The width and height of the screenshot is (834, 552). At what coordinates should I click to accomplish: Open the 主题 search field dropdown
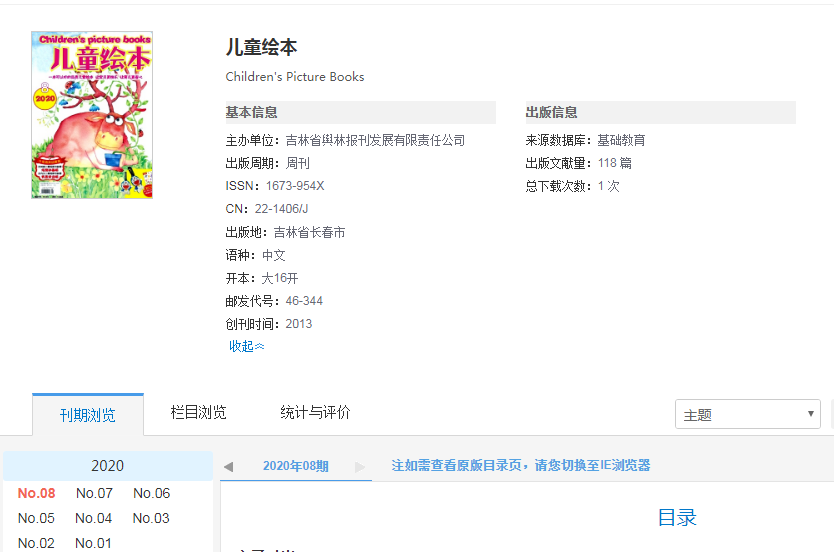(x=747, y=414)
